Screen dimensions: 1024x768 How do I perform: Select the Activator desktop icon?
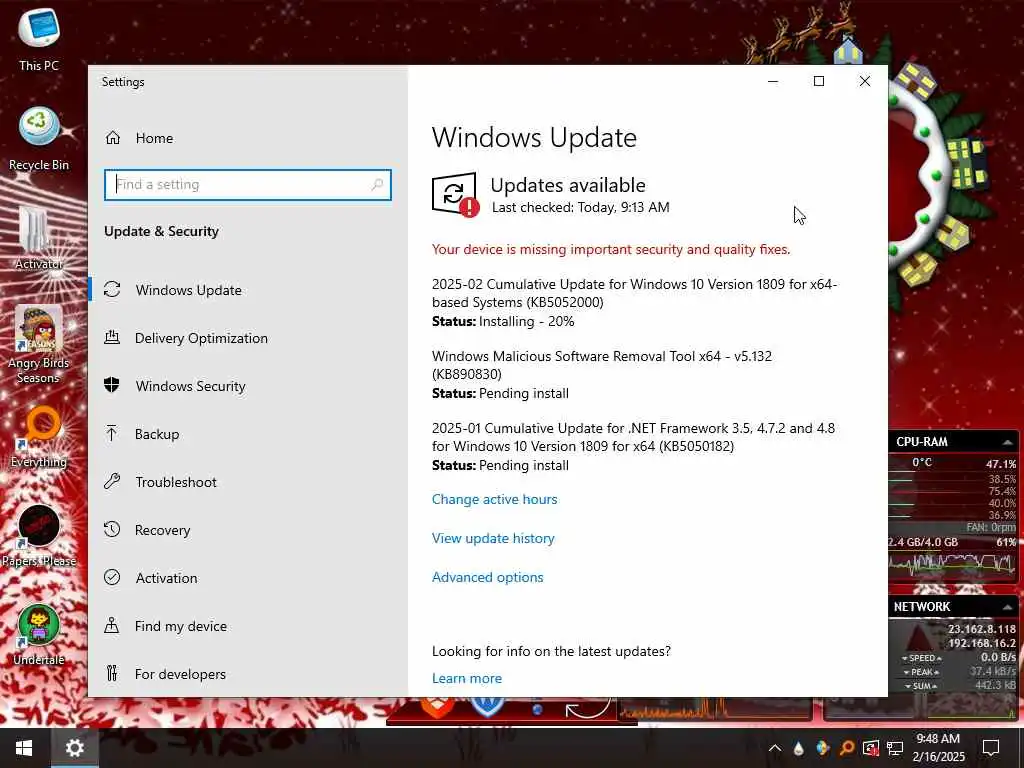coord(39,238)
